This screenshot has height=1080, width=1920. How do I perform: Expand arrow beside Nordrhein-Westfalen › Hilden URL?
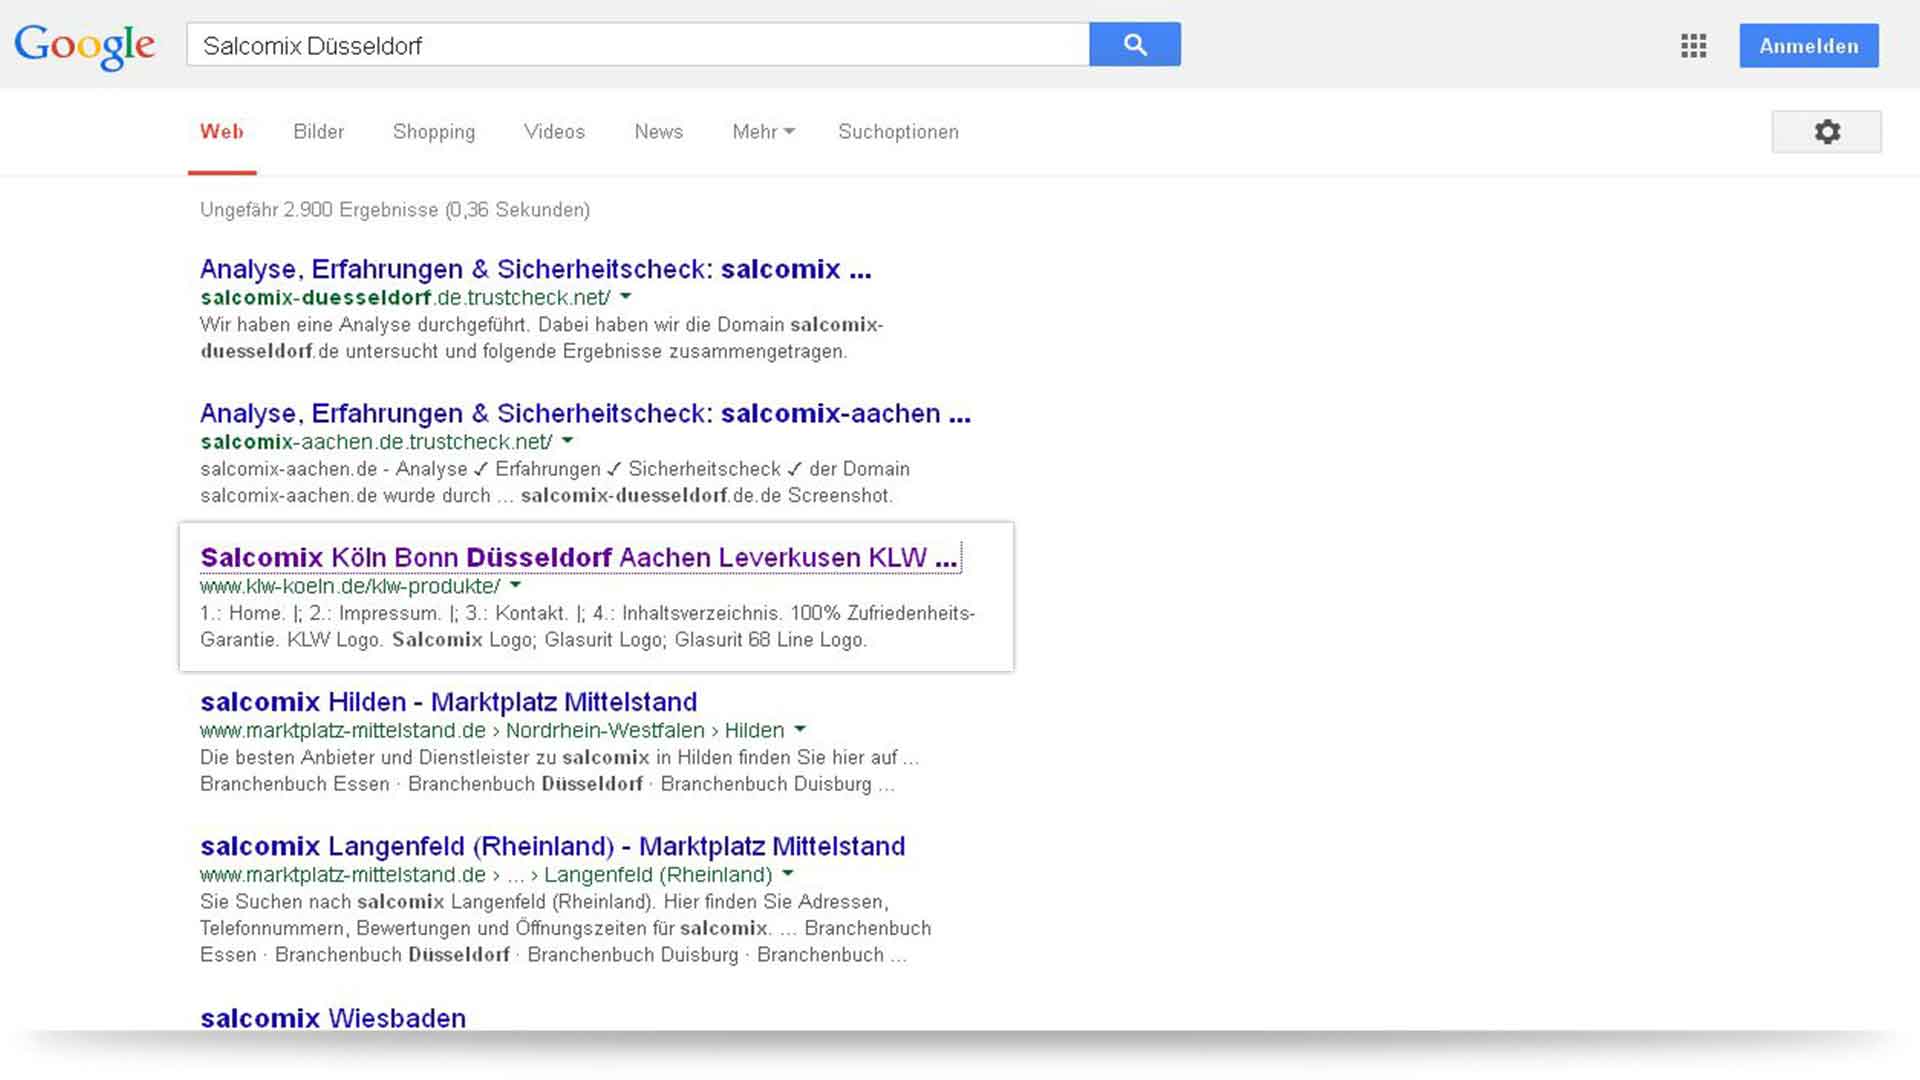point(800,729)
